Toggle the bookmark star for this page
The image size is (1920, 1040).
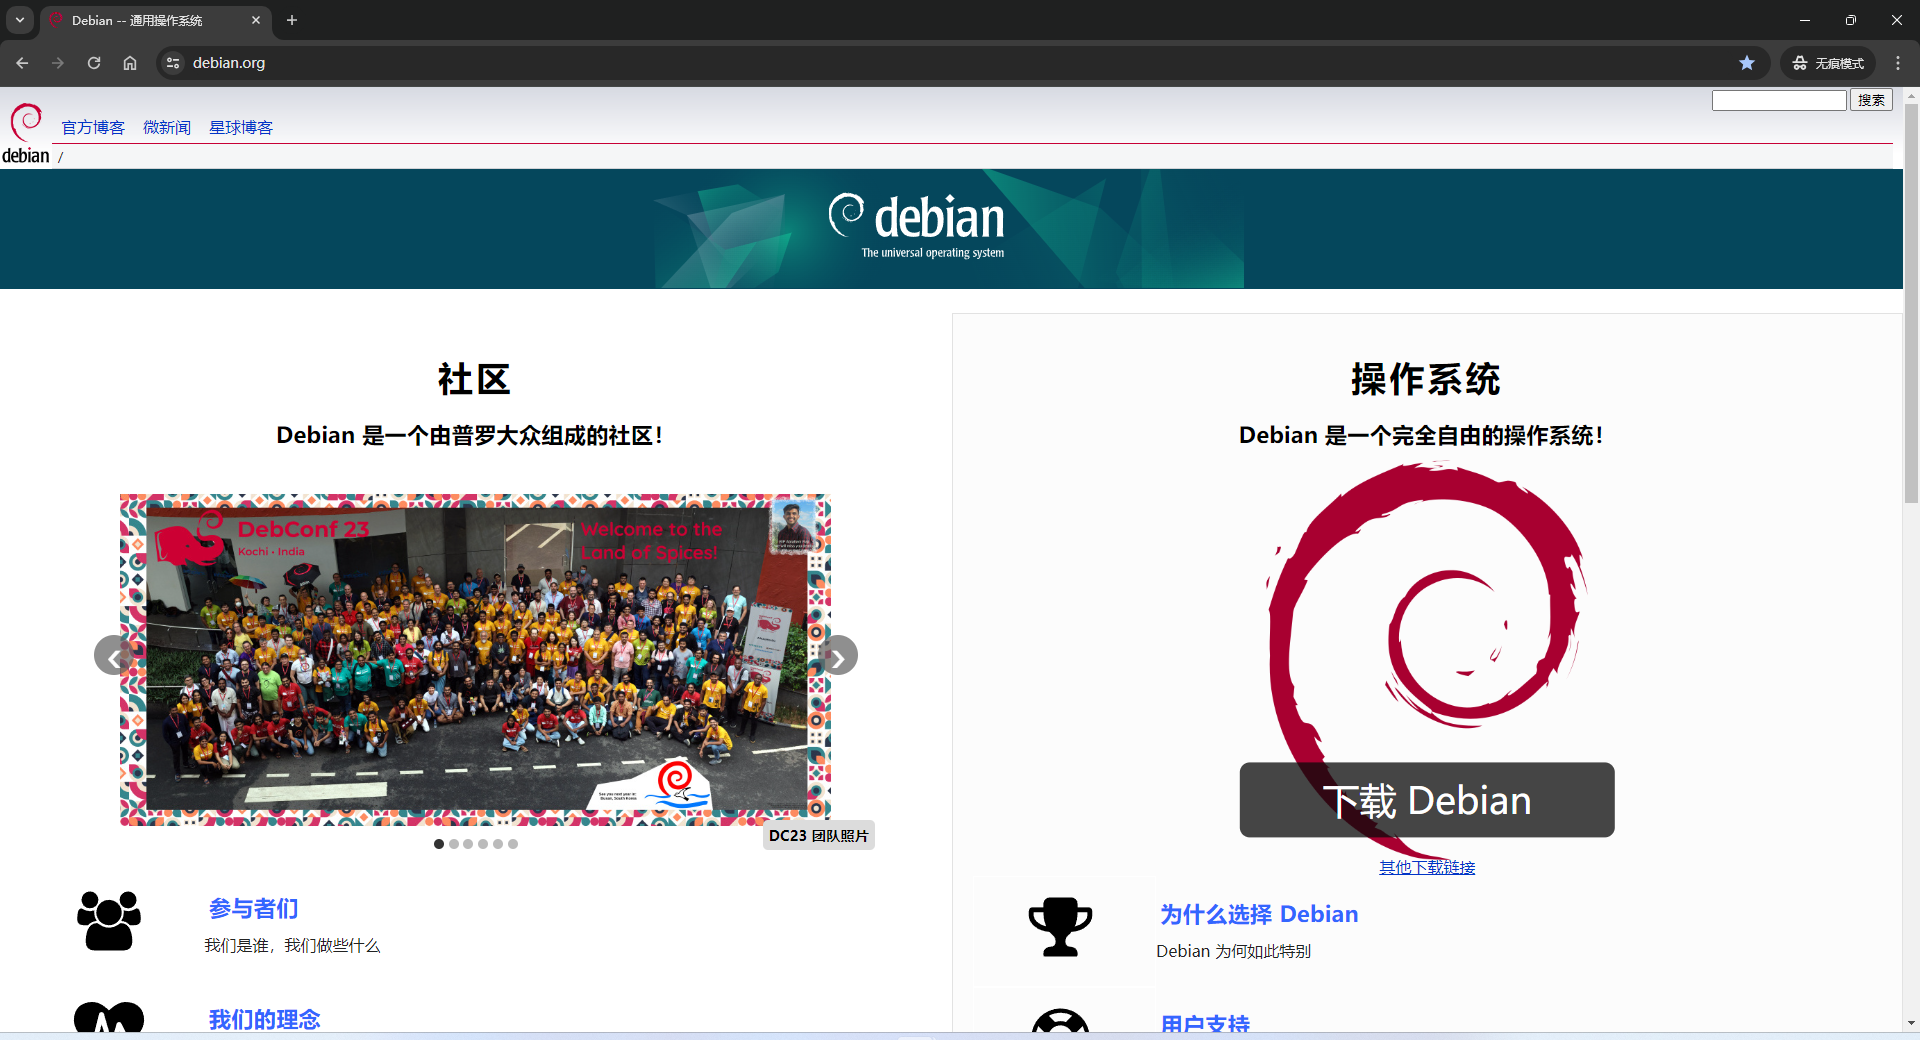pyautogui.click(x=1747, y=63)
